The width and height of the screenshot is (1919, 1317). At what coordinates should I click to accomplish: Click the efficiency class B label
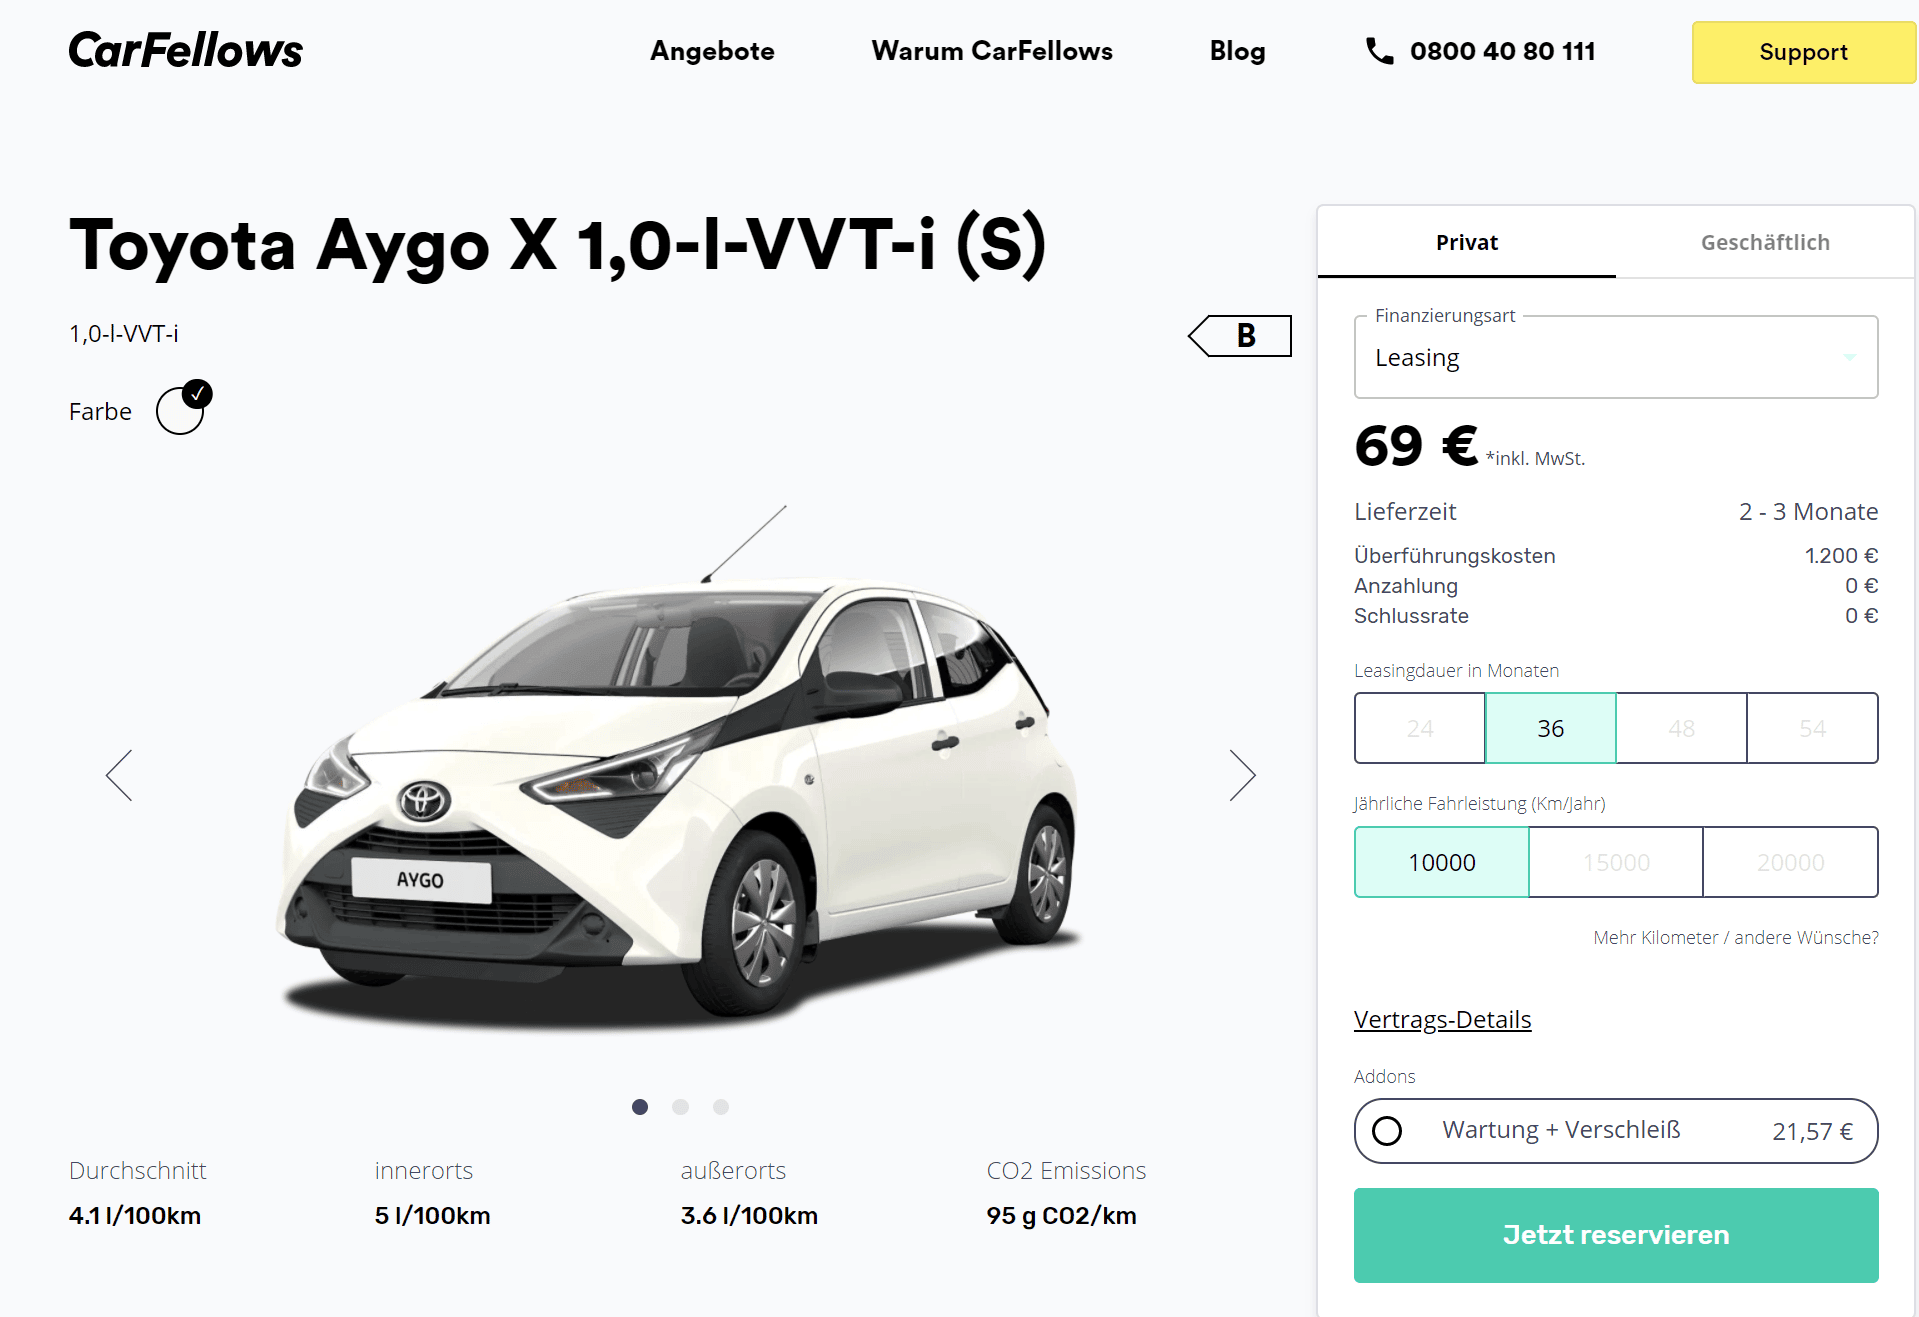(1240, 335)
